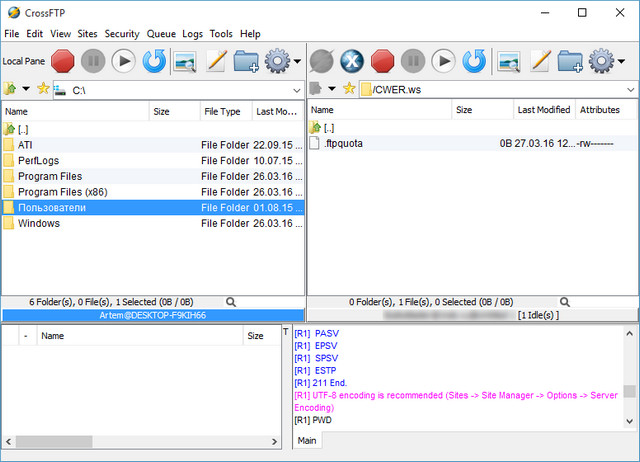This screenshot has width=640, height=462.
Task: Open the Queue menu
Action: click(x=162, y=34)
